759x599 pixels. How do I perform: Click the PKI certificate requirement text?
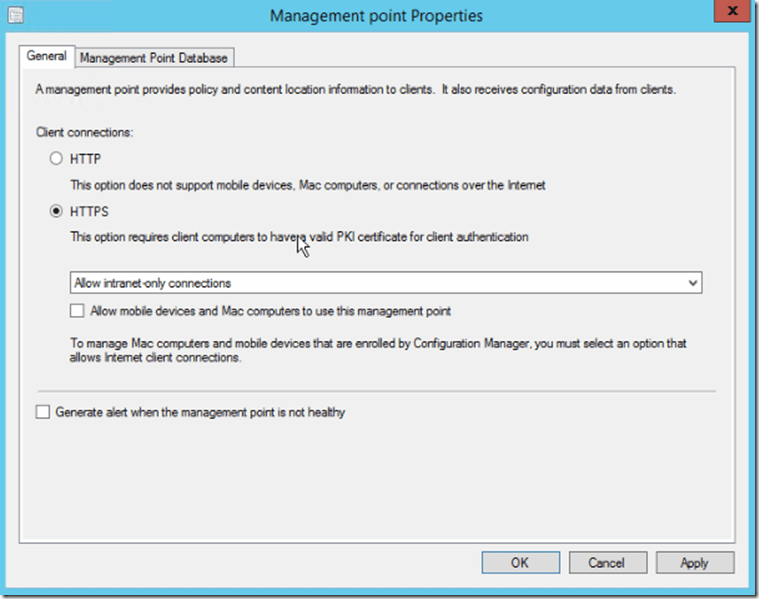point(298,237)
